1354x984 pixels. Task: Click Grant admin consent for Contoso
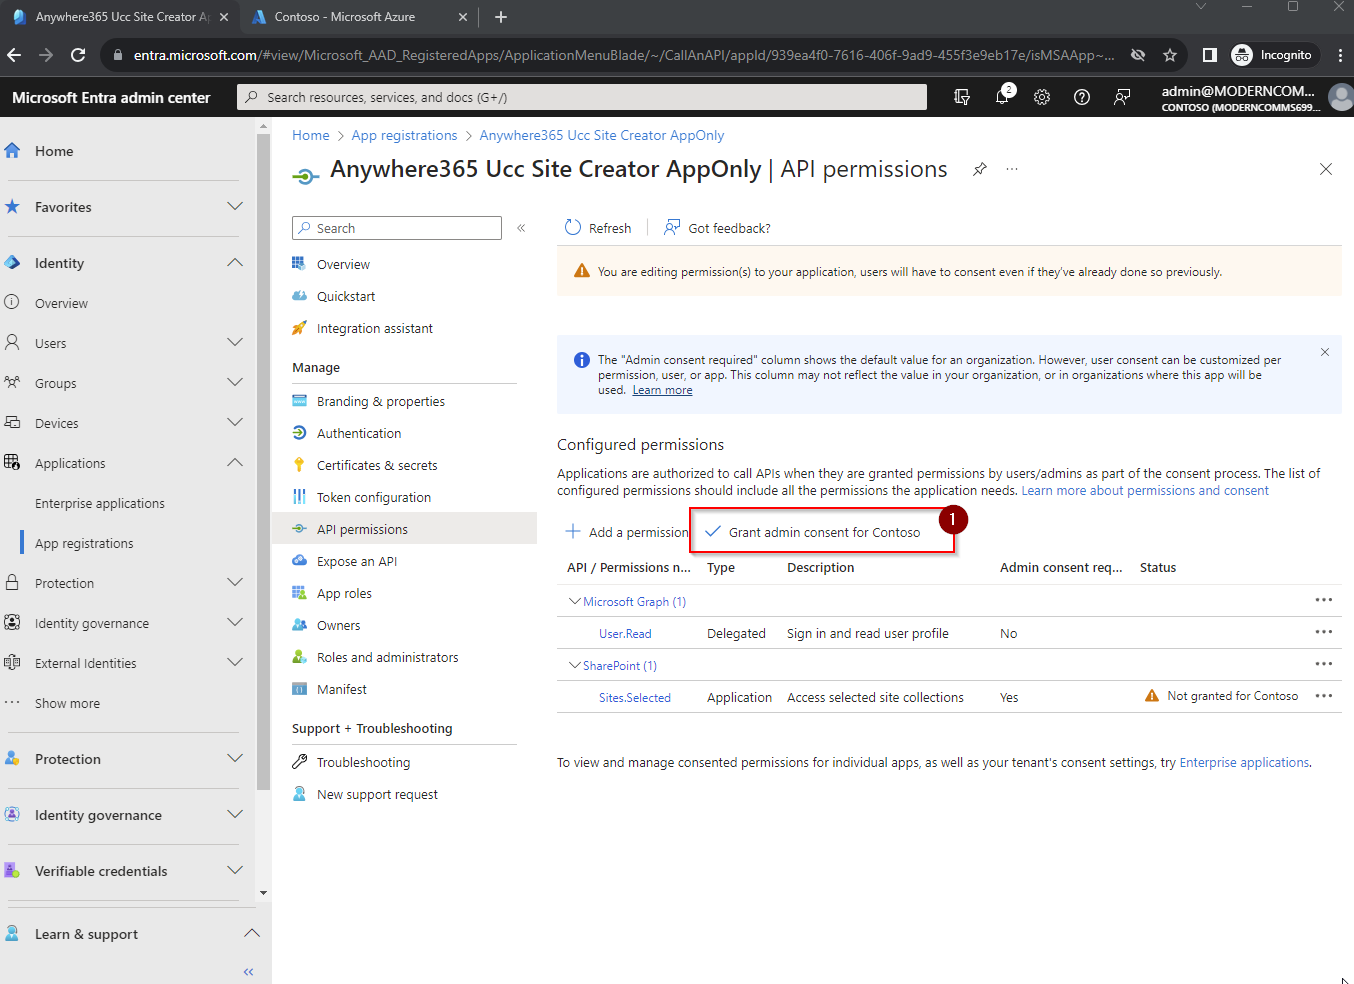pos(813,532)
